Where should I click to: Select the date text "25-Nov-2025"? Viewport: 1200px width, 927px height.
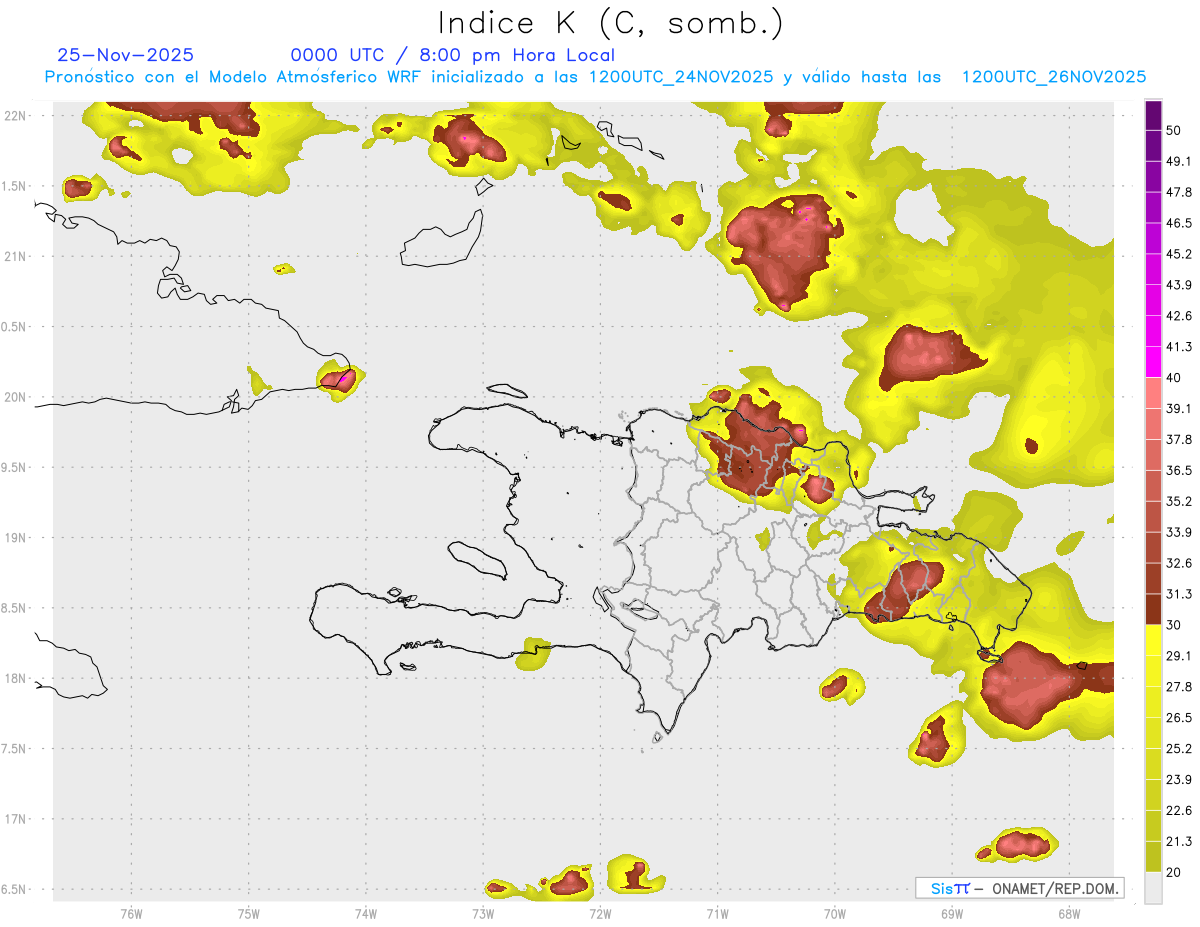(126, 55)
